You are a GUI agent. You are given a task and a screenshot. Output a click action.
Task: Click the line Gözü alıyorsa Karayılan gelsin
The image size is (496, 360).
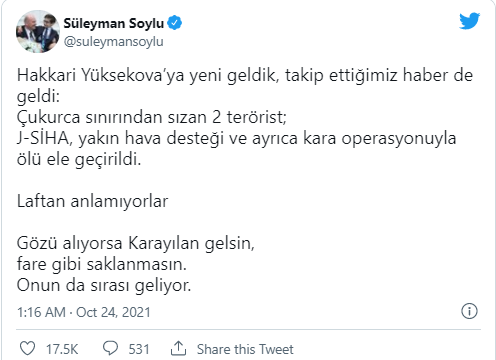pyautogui.click(x=136, y=243)
